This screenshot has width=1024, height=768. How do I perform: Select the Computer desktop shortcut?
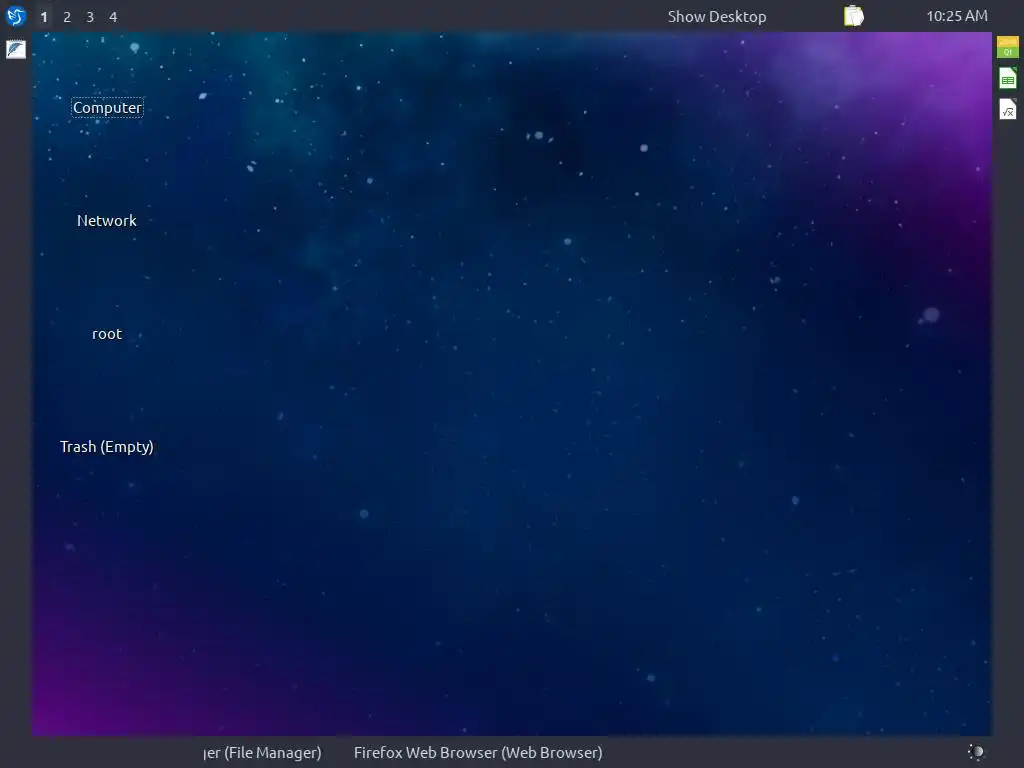point(107,107)
